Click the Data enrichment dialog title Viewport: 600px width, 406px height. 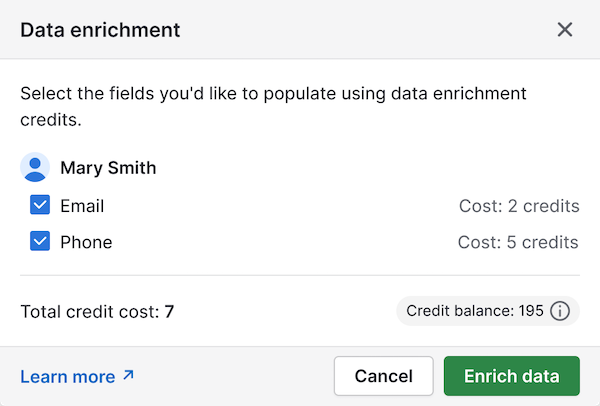[100, 29]
